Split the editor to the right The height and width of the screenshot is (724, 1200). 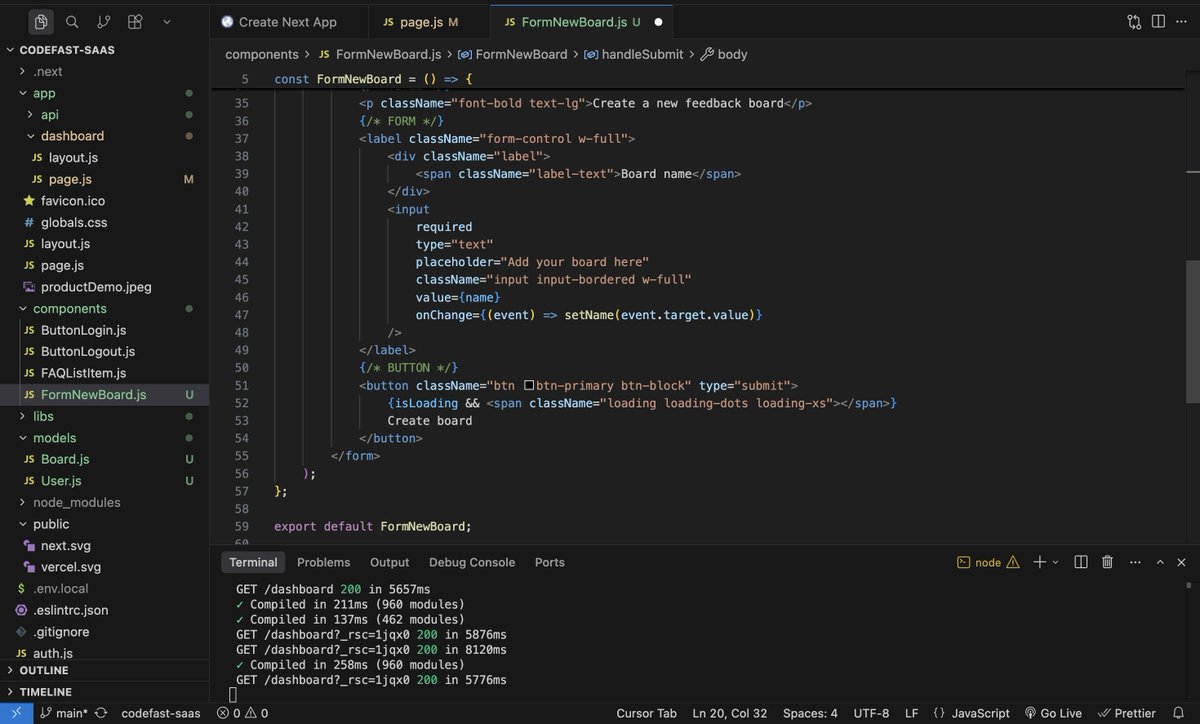(1158, 21)
